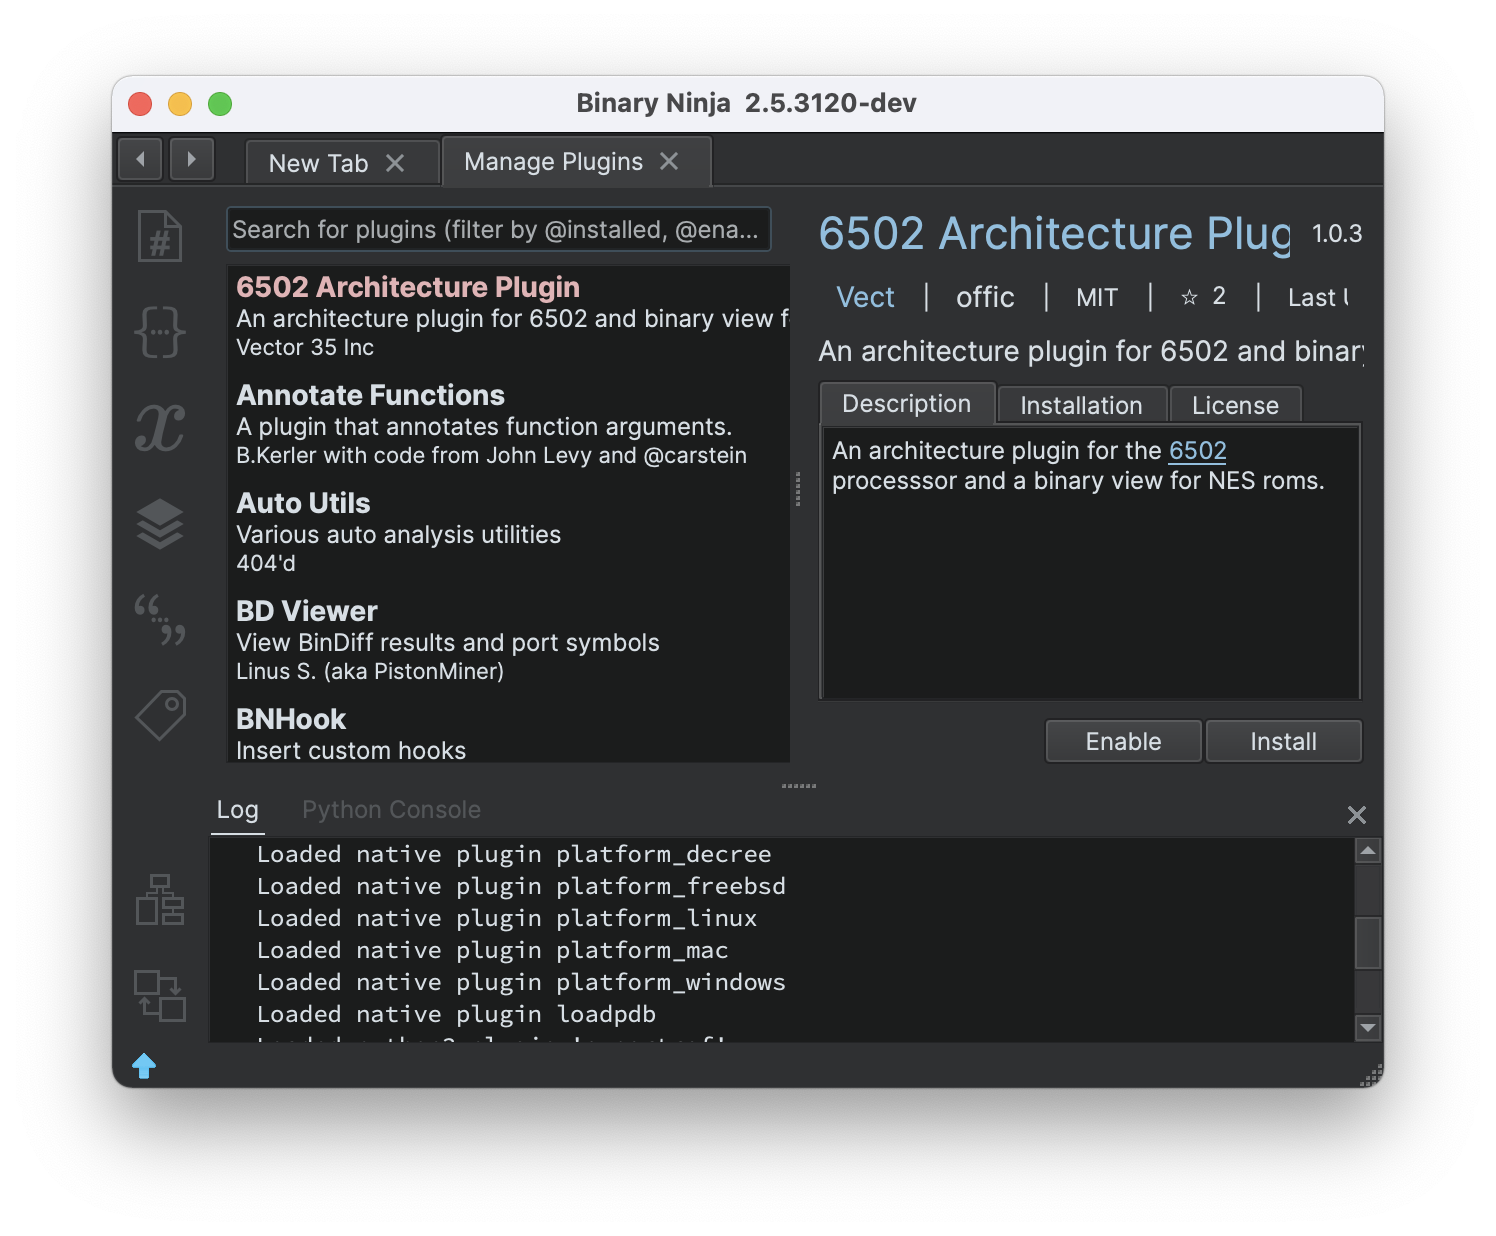Switch to the New Tab tab
Viewport: 1496px width, 1236px height.
342,163
